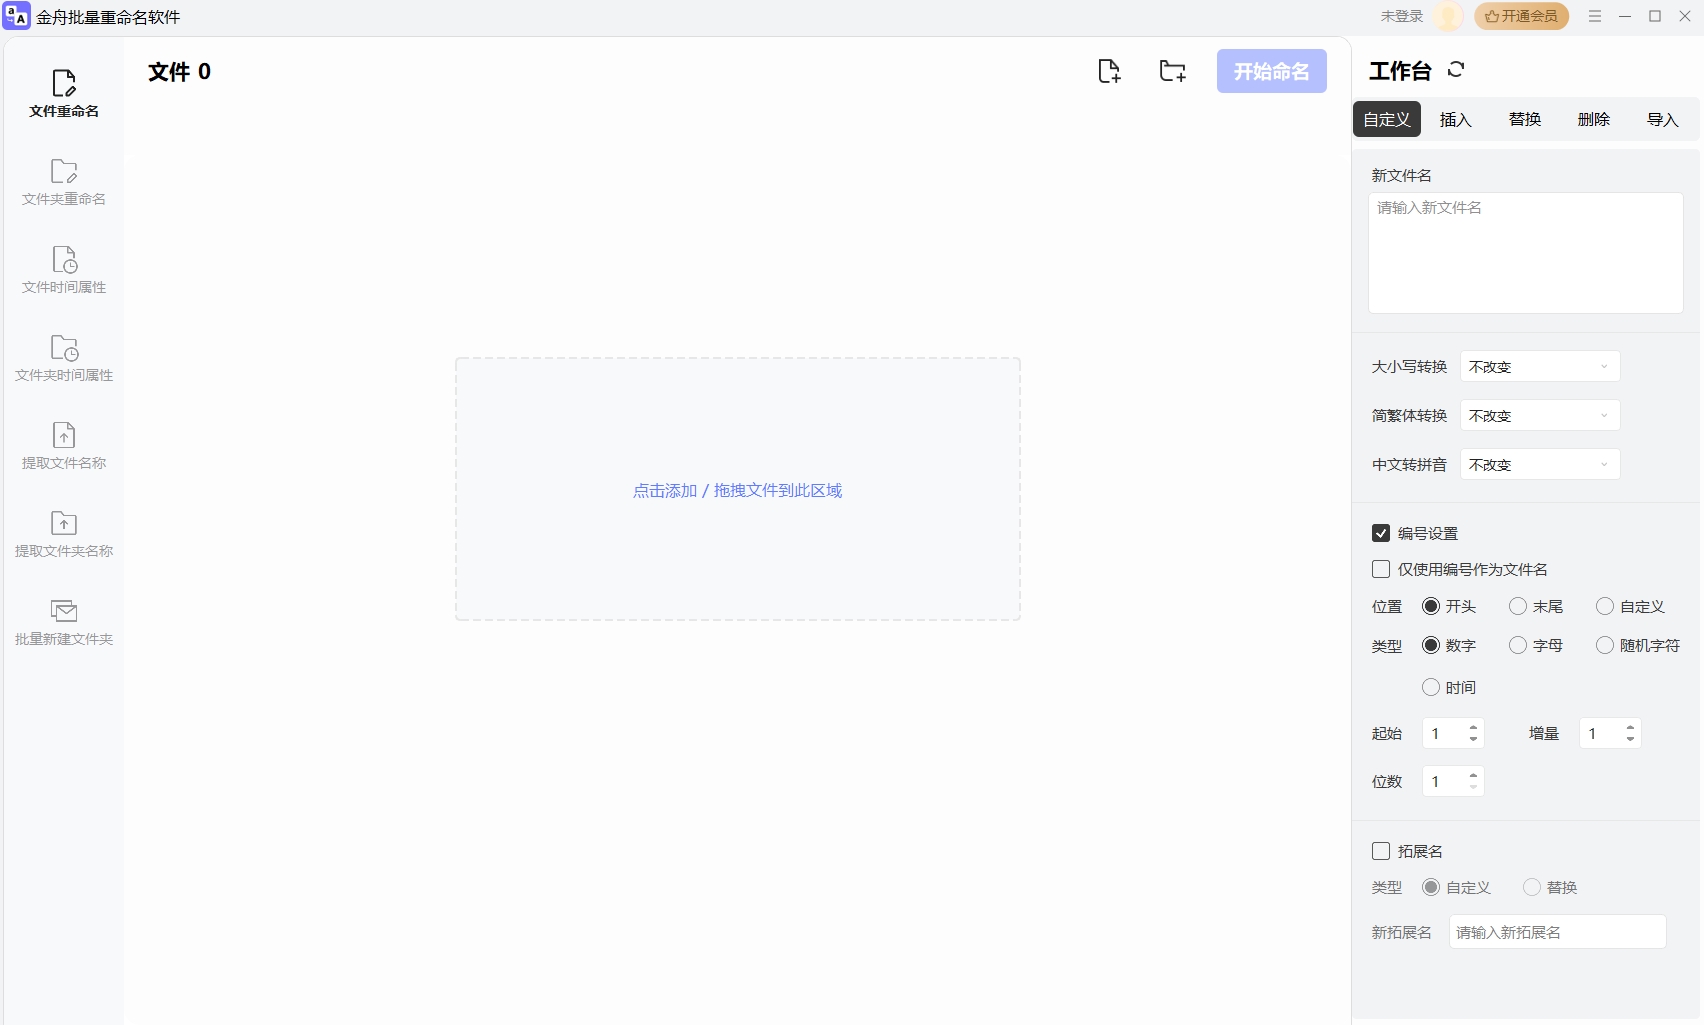The width and height of the screenshot is (1704, 1025).
Task: Switch to the 替换 tab
Action: pos(1525,119)
